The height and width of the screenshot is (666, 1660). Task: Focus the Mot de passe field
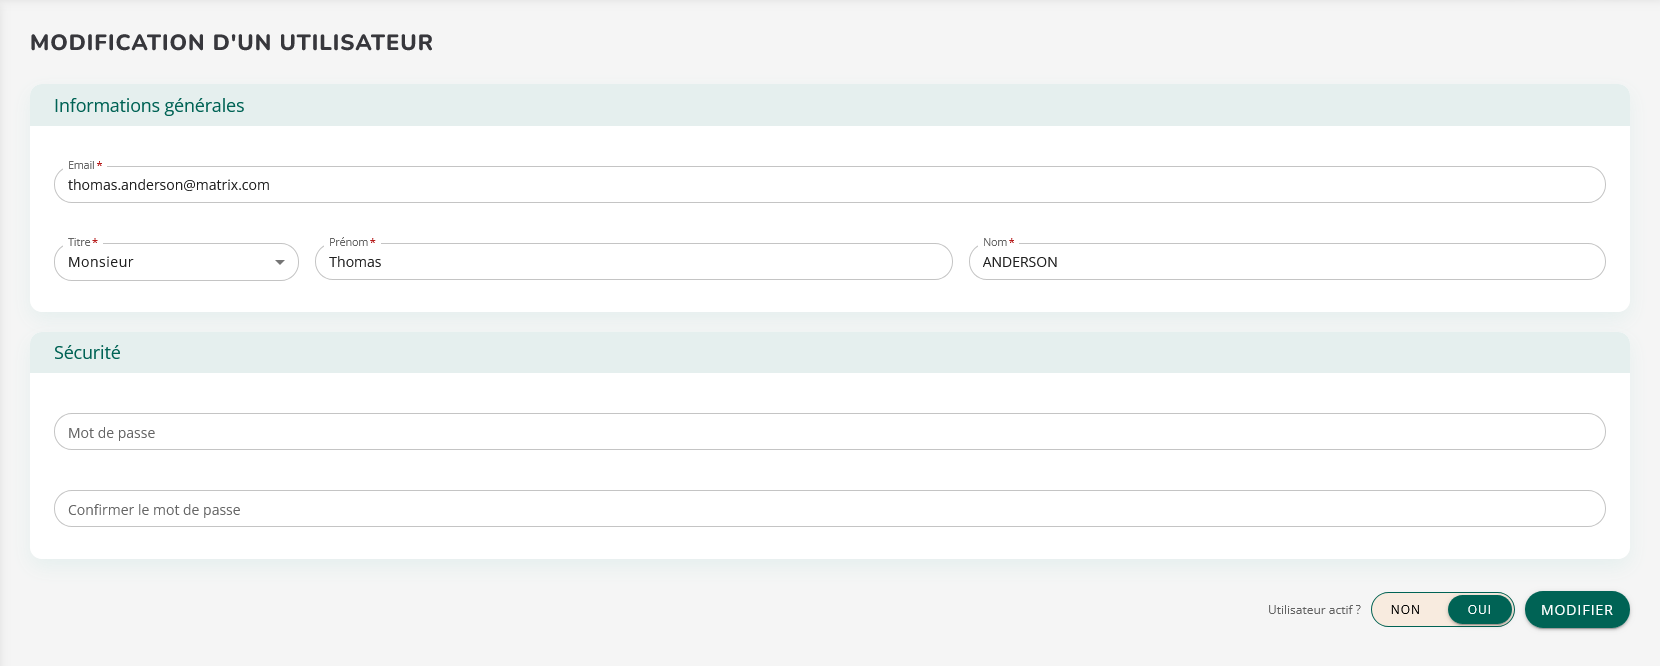click(x=828, y=432)
